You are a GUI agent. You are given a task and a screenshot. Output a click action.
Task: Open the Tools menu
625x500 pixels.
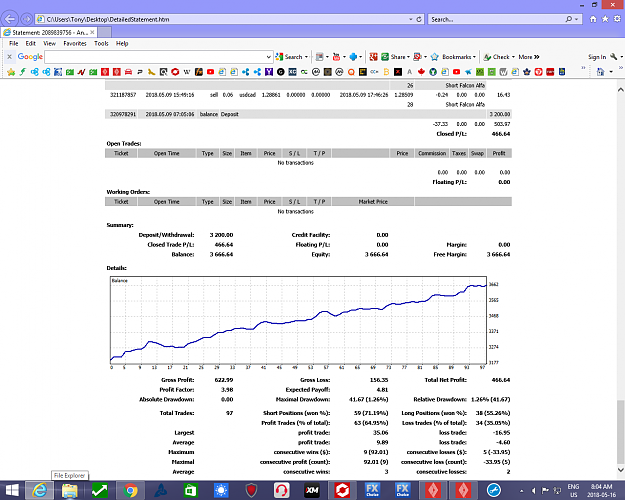(101, 43)
